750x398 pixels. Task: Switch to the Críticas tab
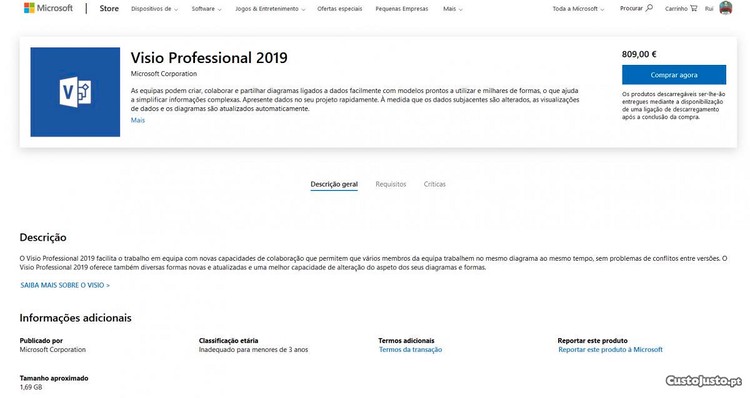click(x=435, y=184)
